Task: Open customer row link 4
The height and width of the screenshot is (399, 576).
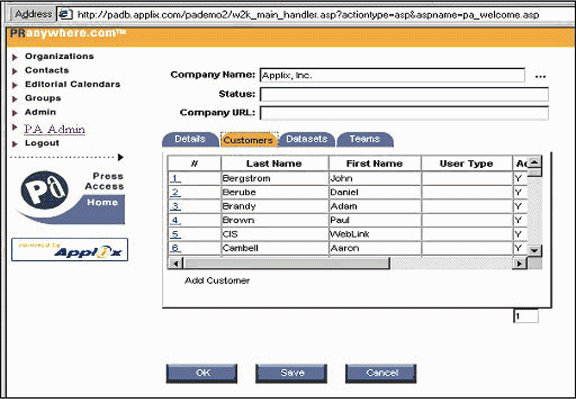Action: [175, 220]
